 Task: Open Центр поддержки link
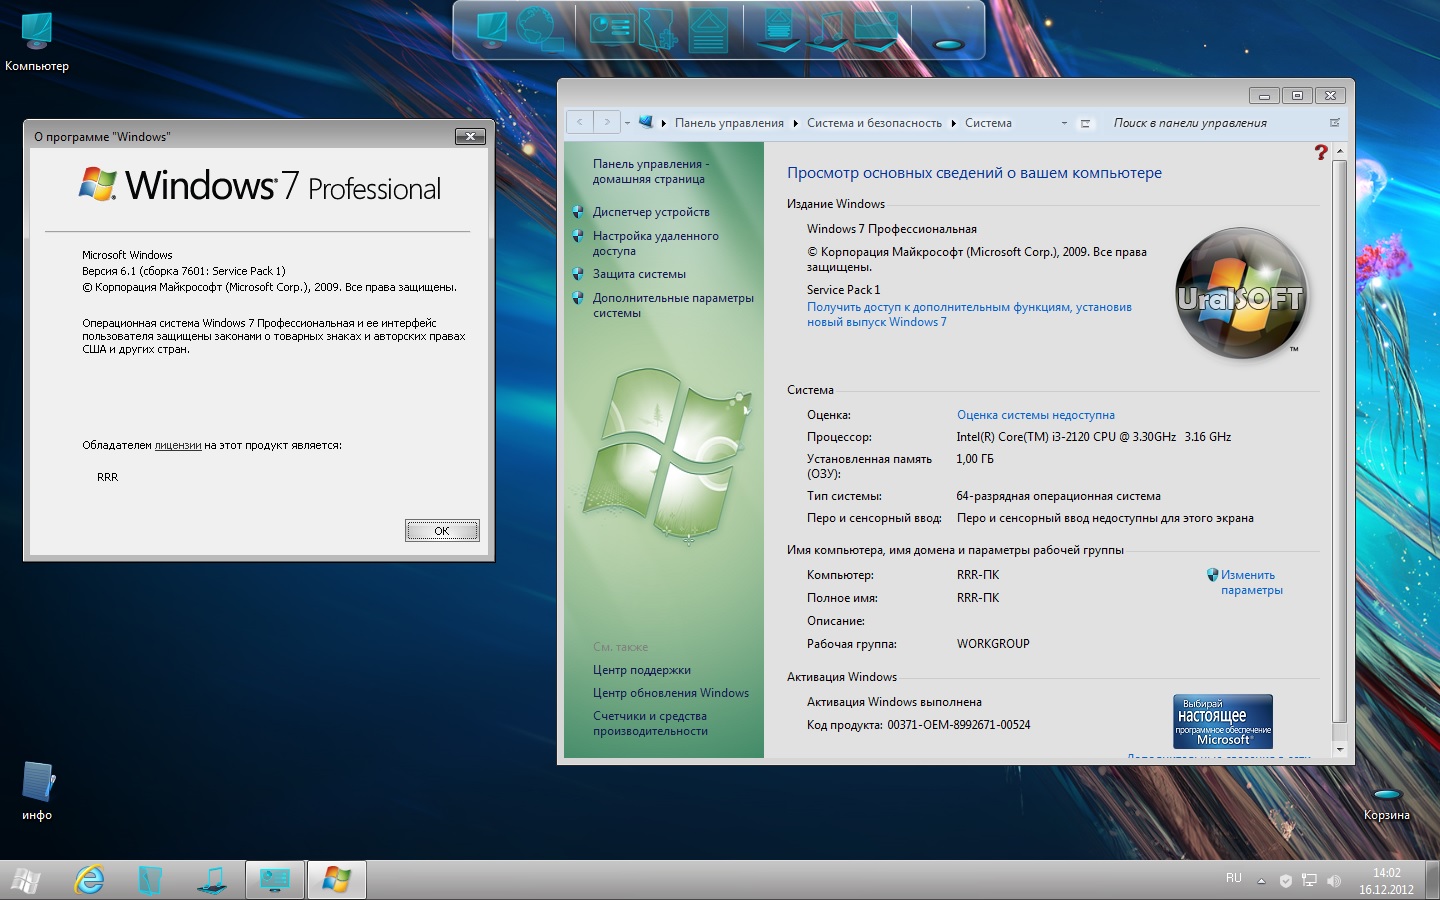[x=642, y=670]
